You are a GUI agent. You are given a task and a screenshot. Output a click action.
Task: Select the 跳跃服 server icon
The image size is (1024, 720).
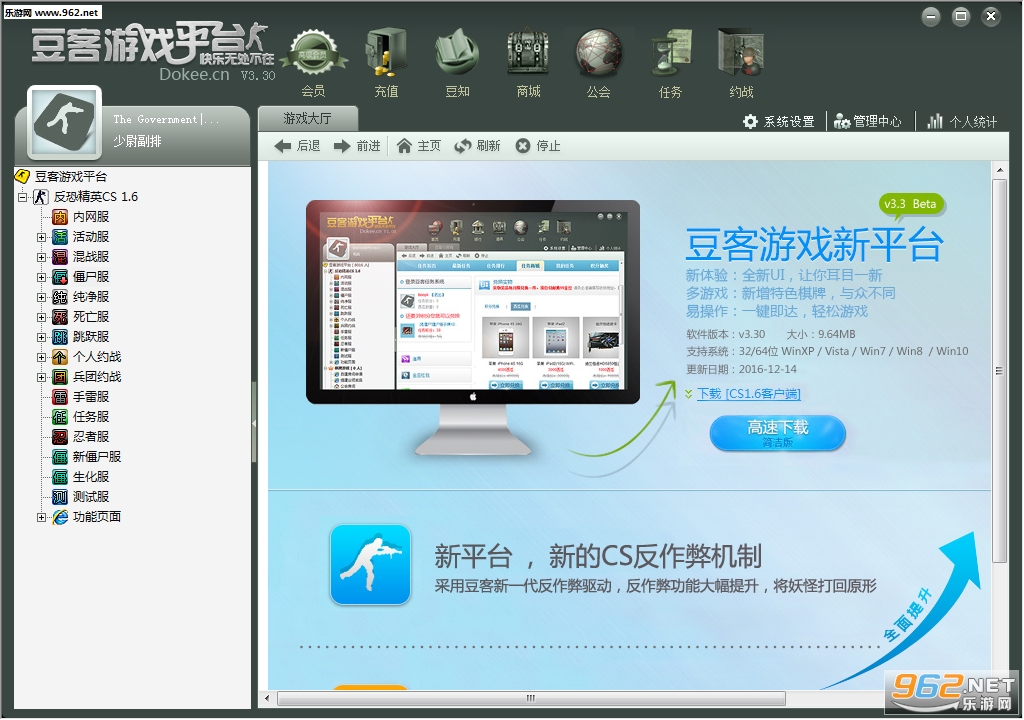[x=60, y=337]
